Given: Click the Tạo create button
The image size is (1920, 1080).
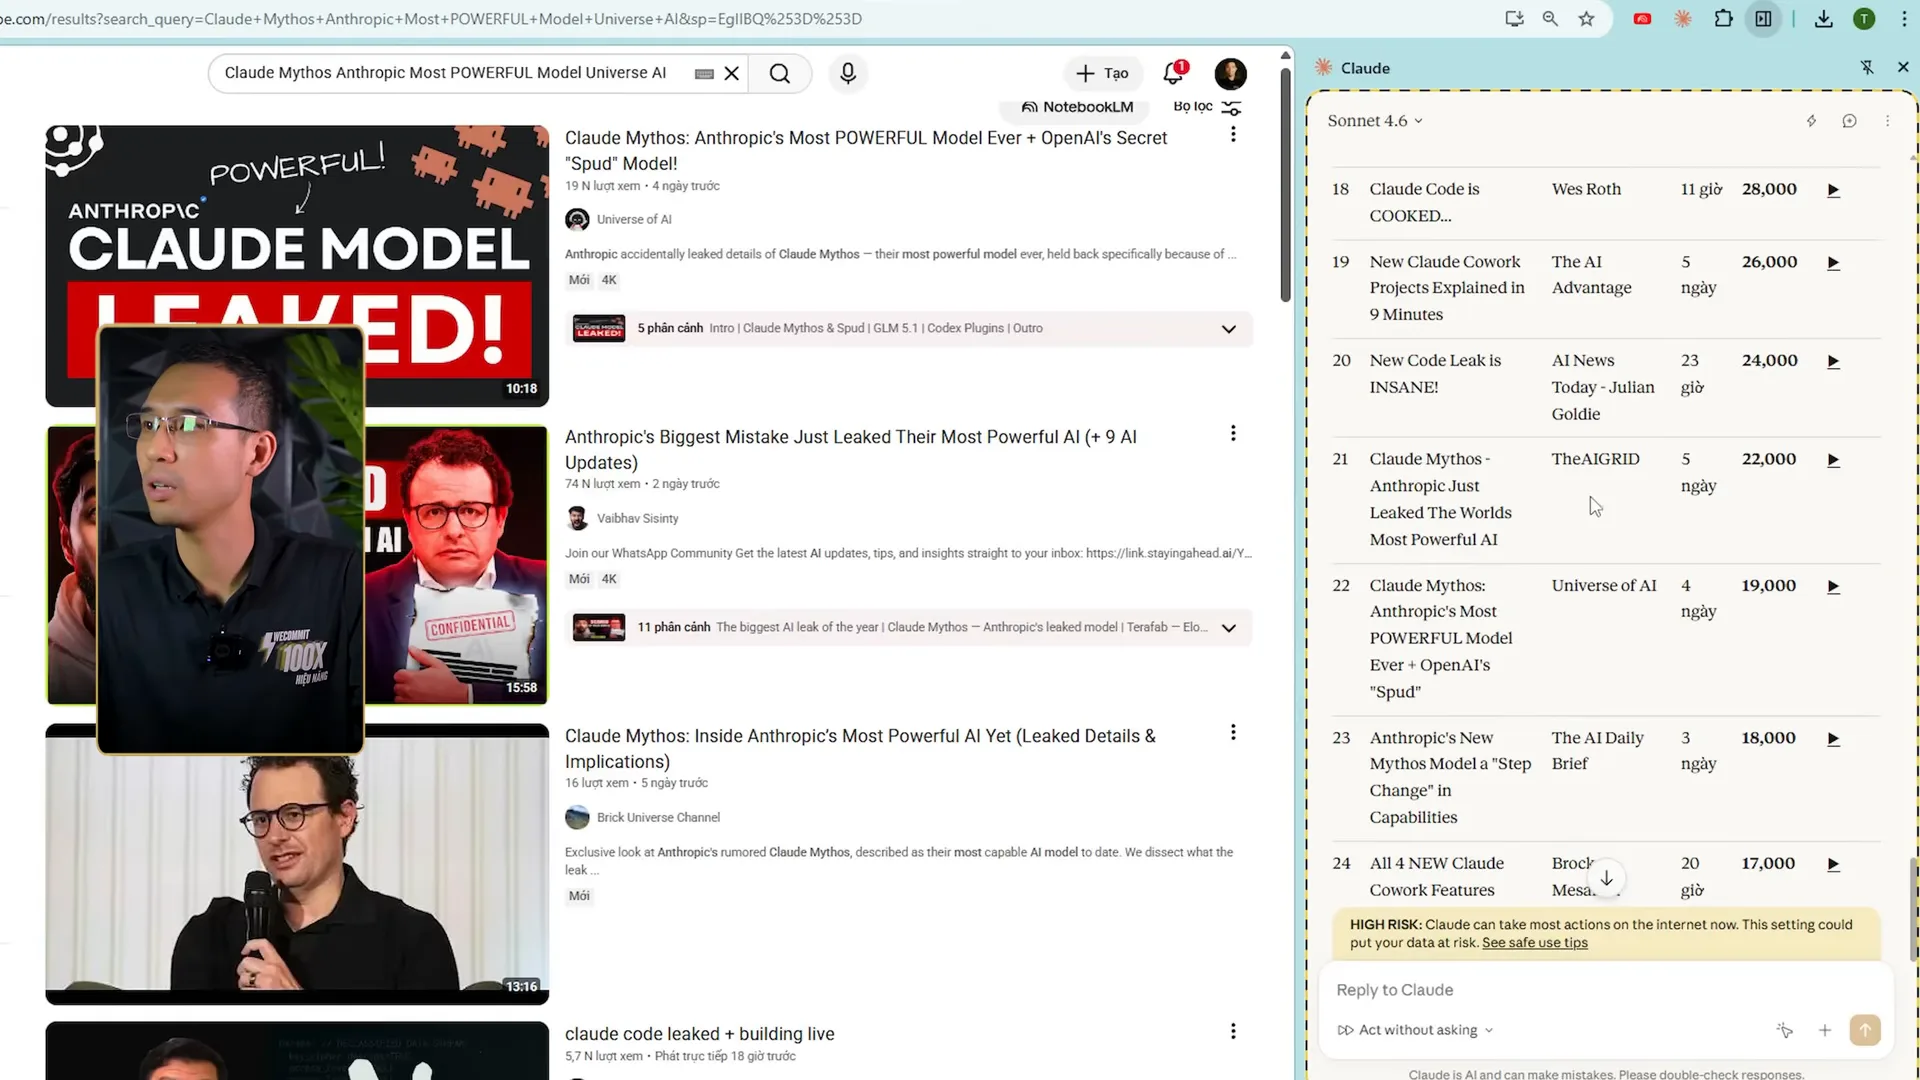Looking at the screenshot, I should point(1102,73).
